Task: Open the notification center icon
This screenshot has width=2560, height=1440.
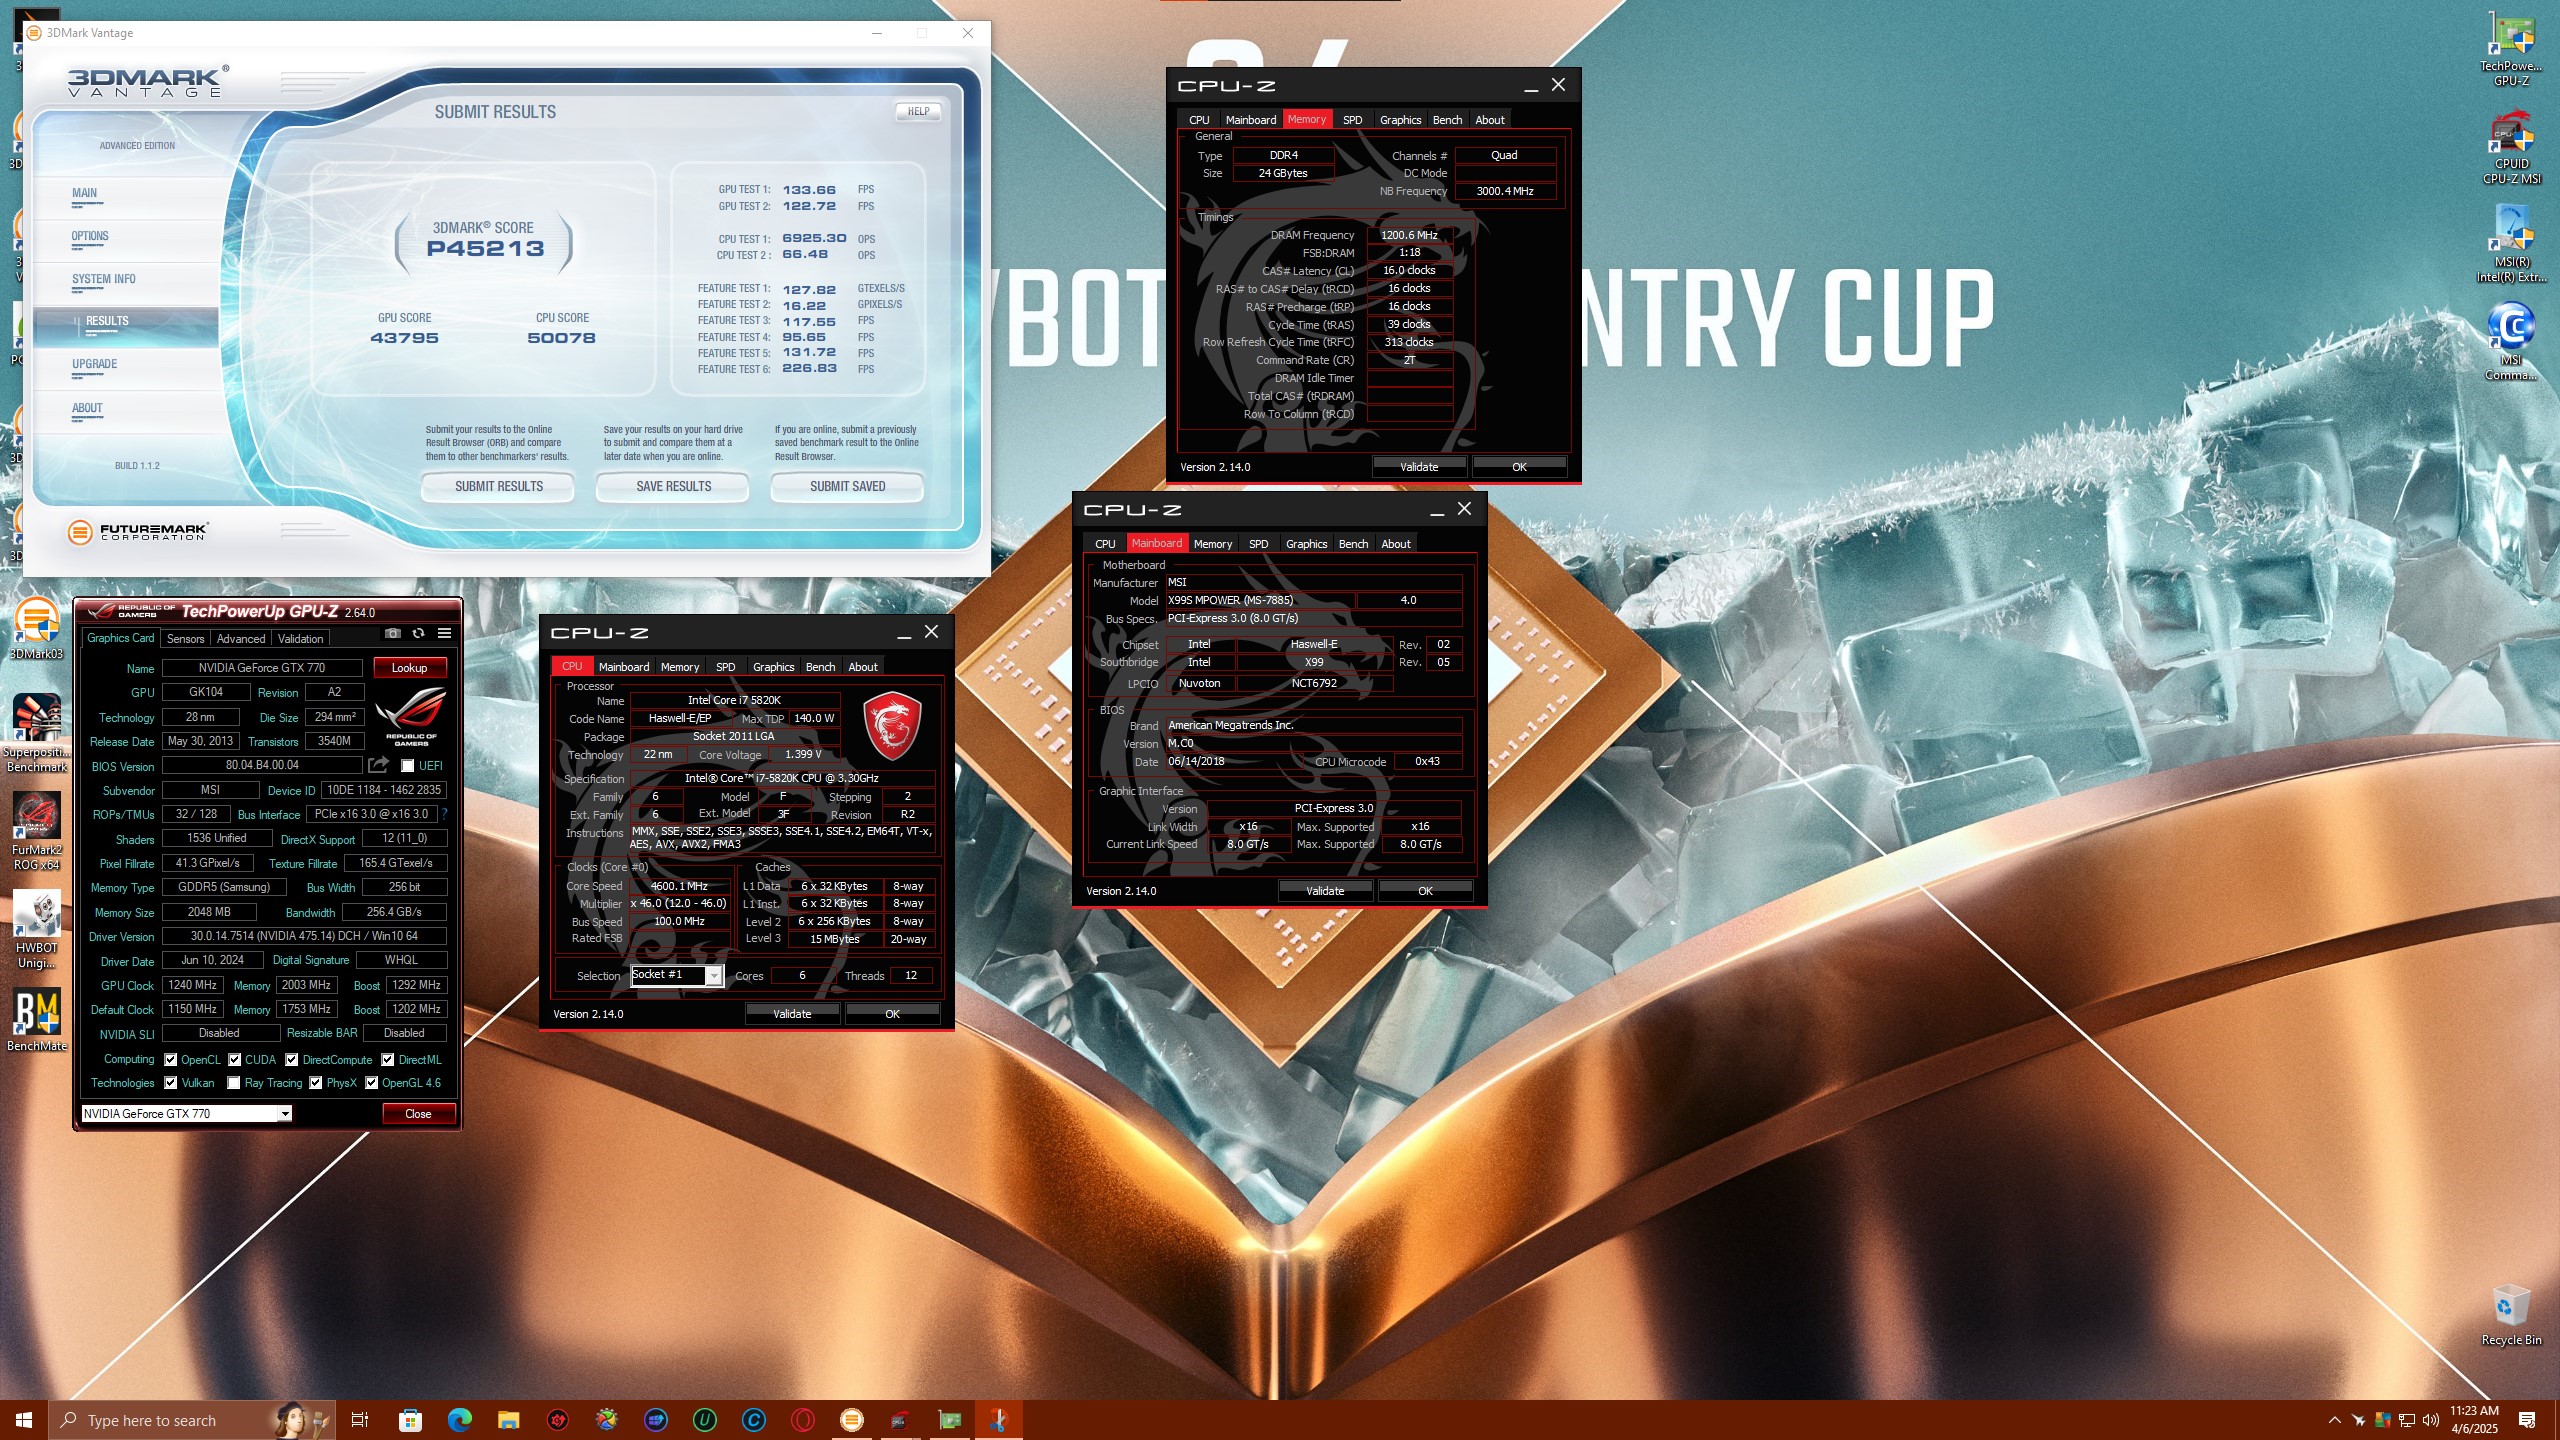Action: (2527, 1420)
